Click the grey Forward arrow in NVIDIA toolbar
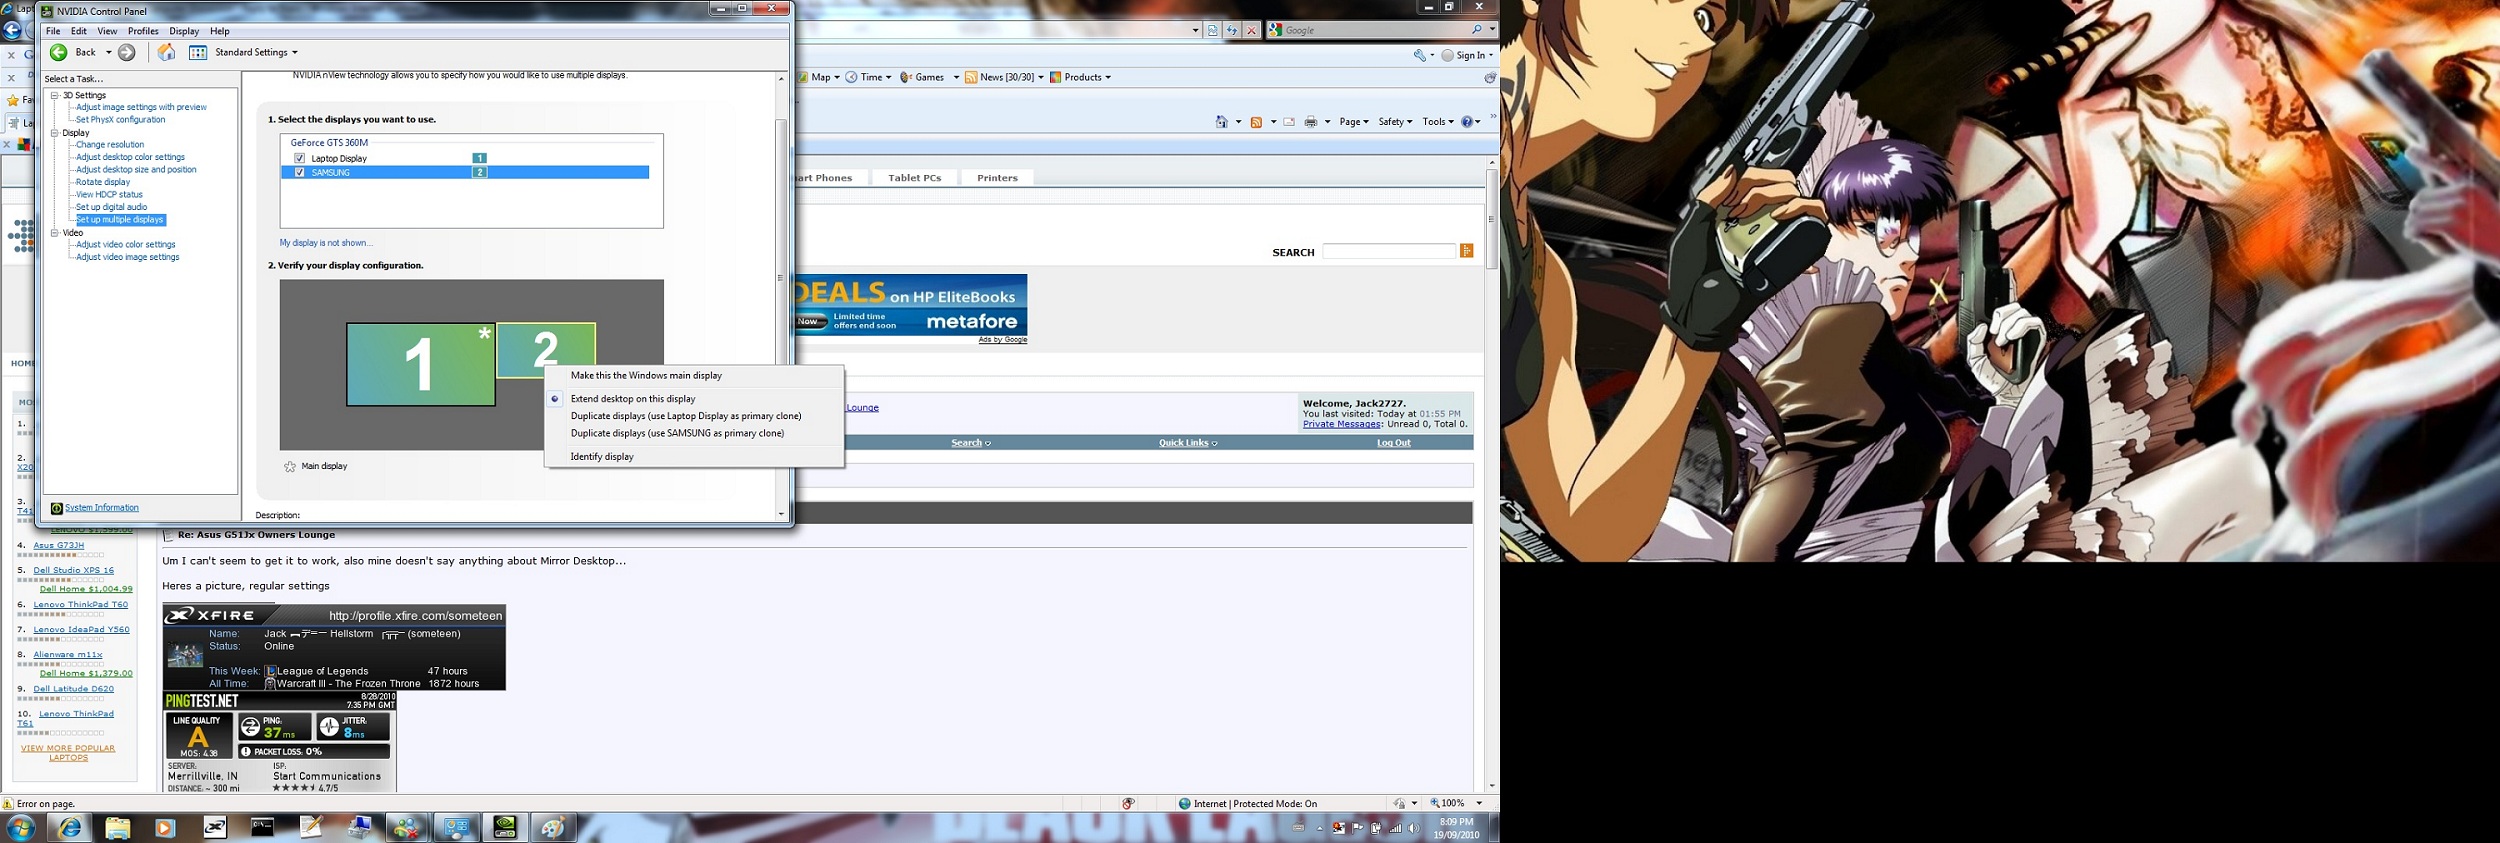Screen dimensions: 2500x843 [x=127, y=52]
